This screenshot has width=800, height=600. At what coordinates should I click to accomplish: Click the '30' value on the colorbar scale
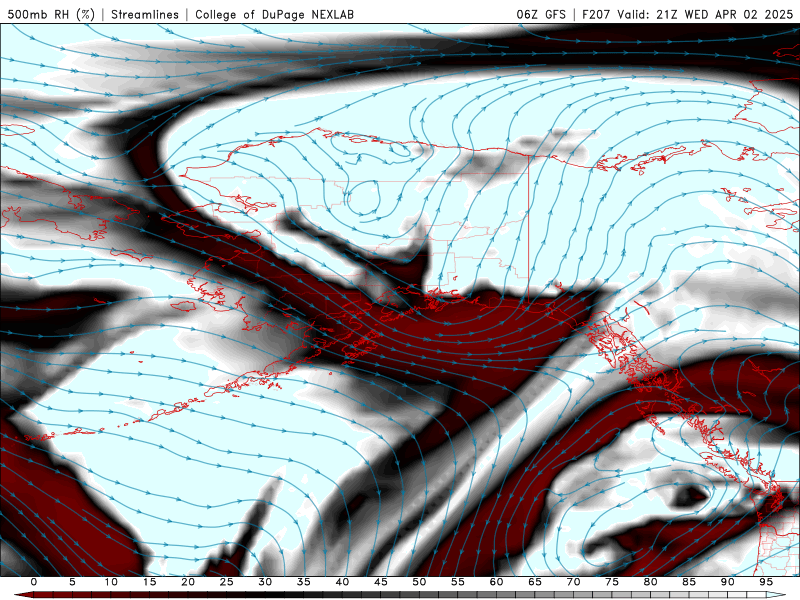click(x=265, y=582)
